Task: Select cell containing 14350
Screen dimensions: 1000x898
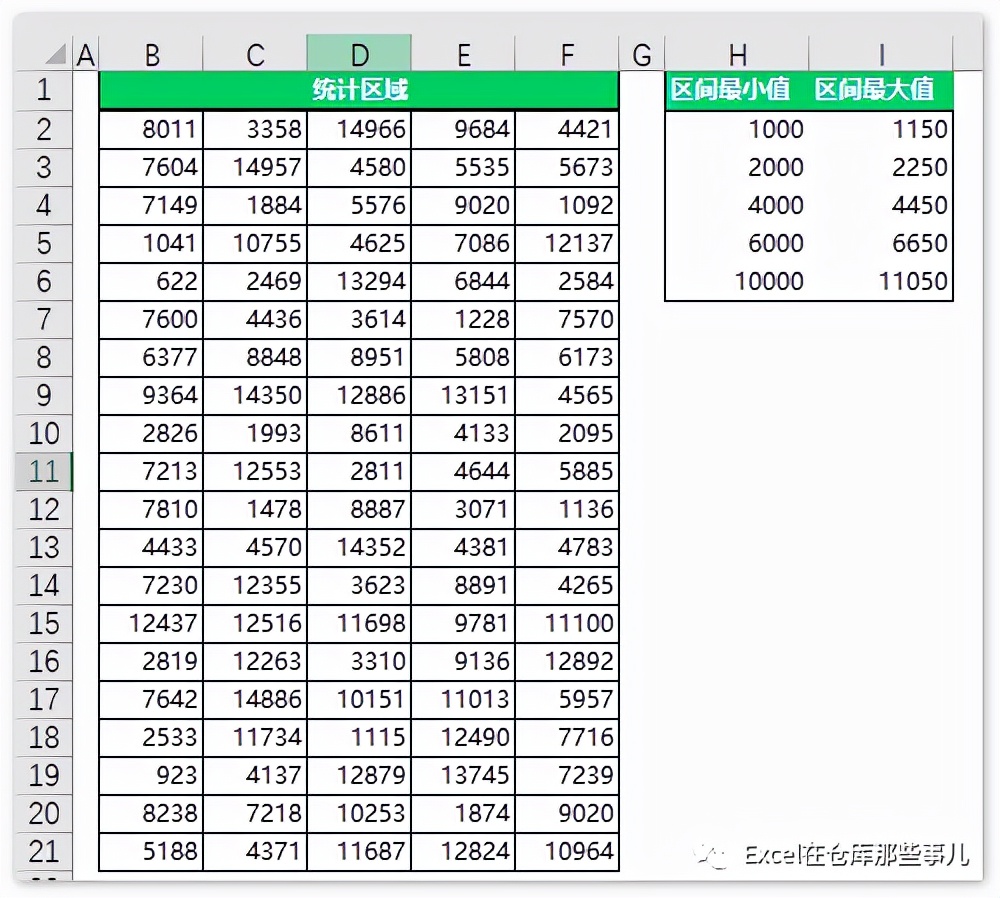Action: pyautogui.click(x=255, y=395)
